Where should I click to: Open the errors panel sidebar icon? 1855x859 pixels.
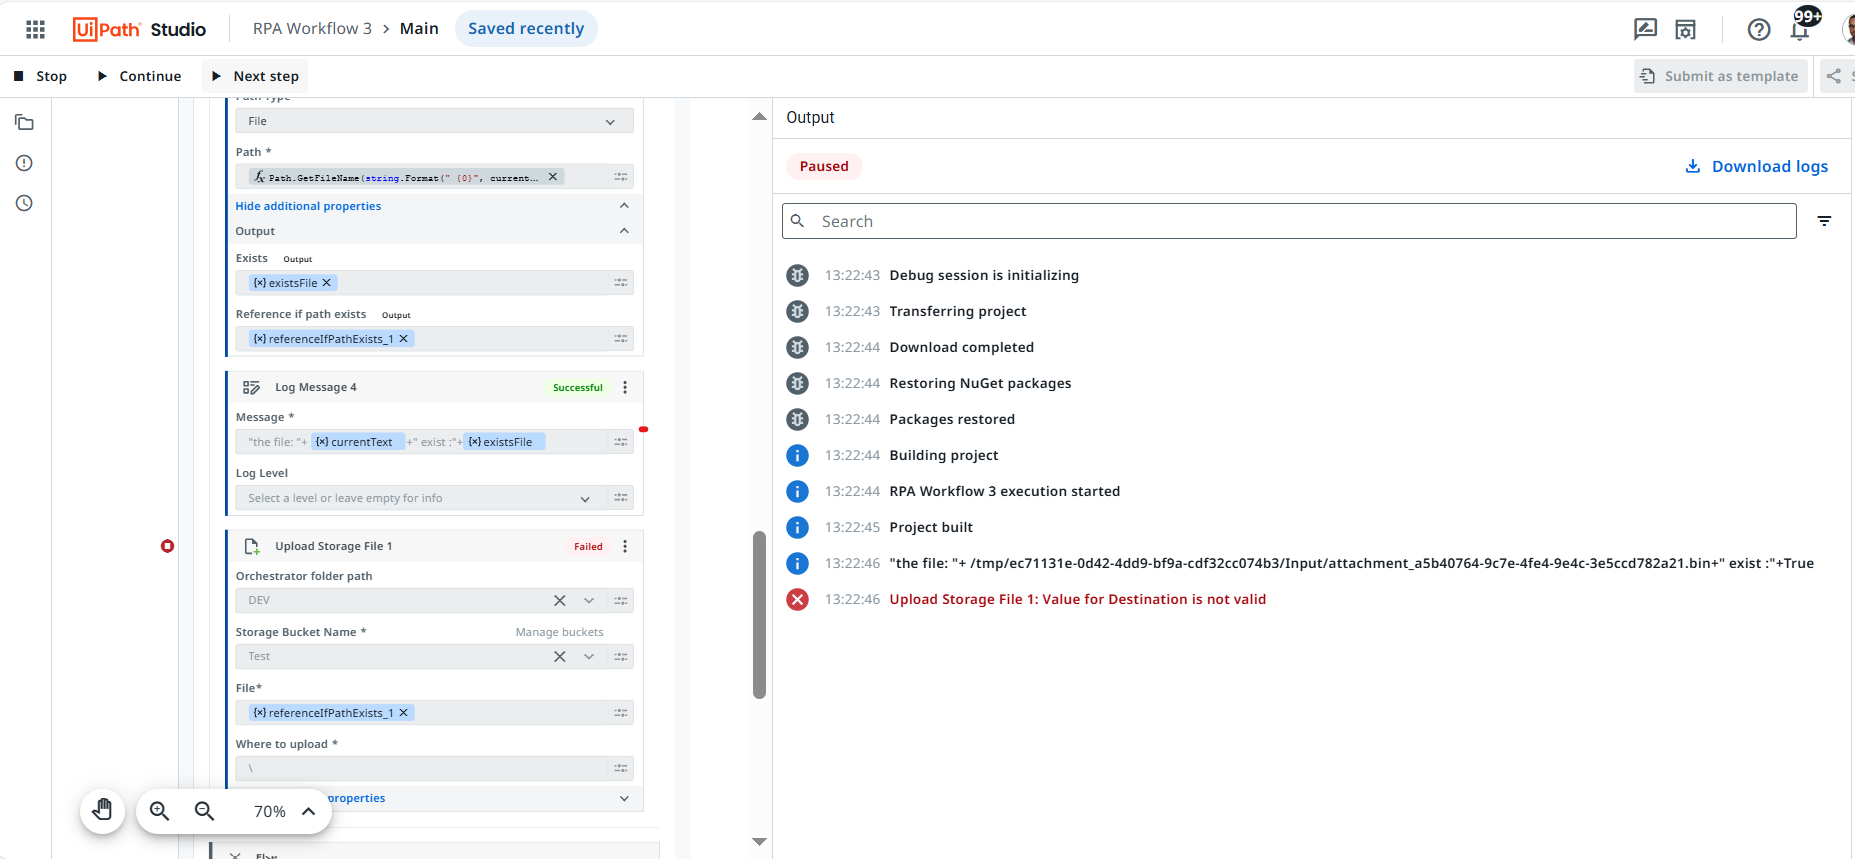coord(25,163)
